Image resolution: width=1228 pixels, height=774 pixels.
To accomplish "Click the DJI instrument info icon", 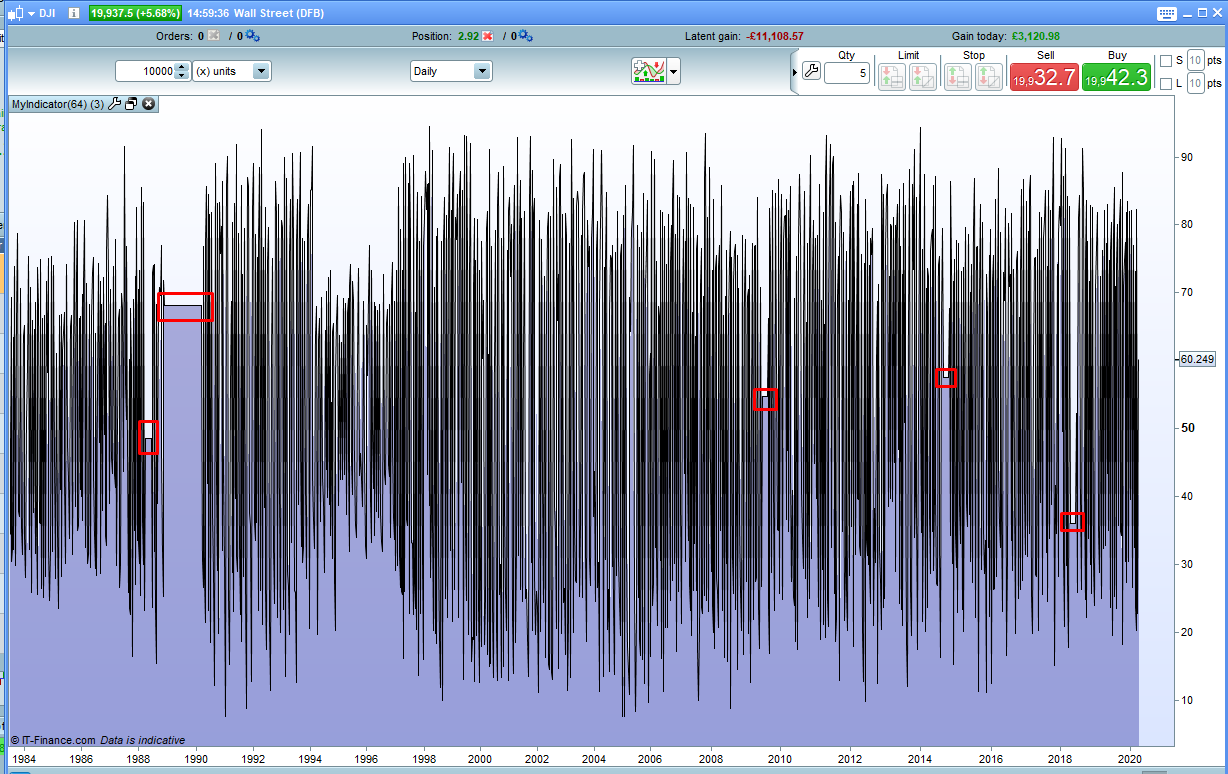I will (74, 14).
